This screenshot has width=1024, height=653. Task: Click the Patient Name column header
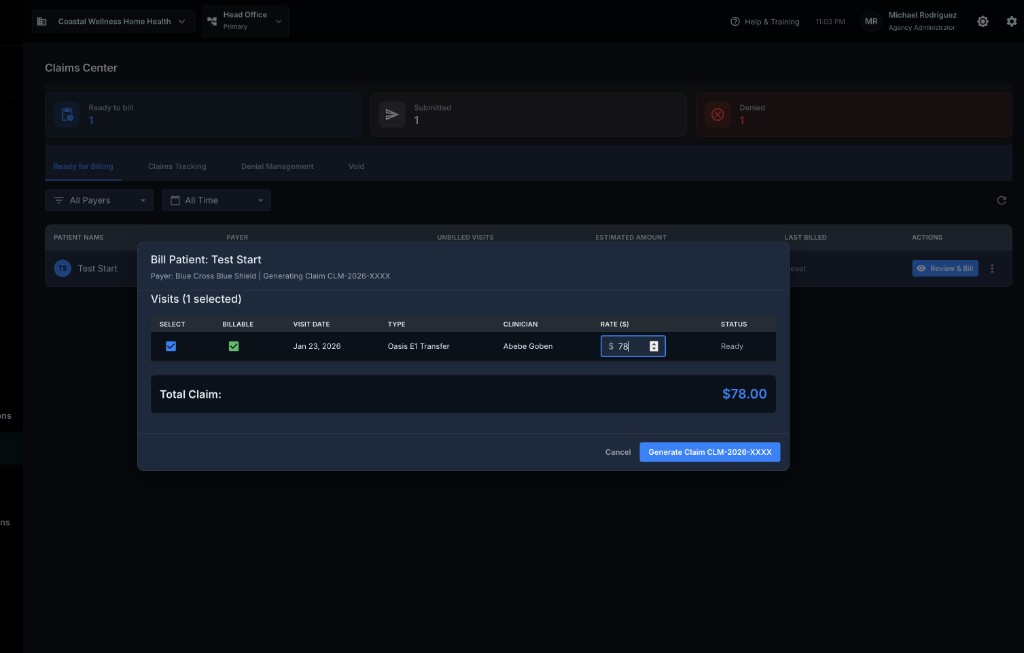click(x=78, y=238)
